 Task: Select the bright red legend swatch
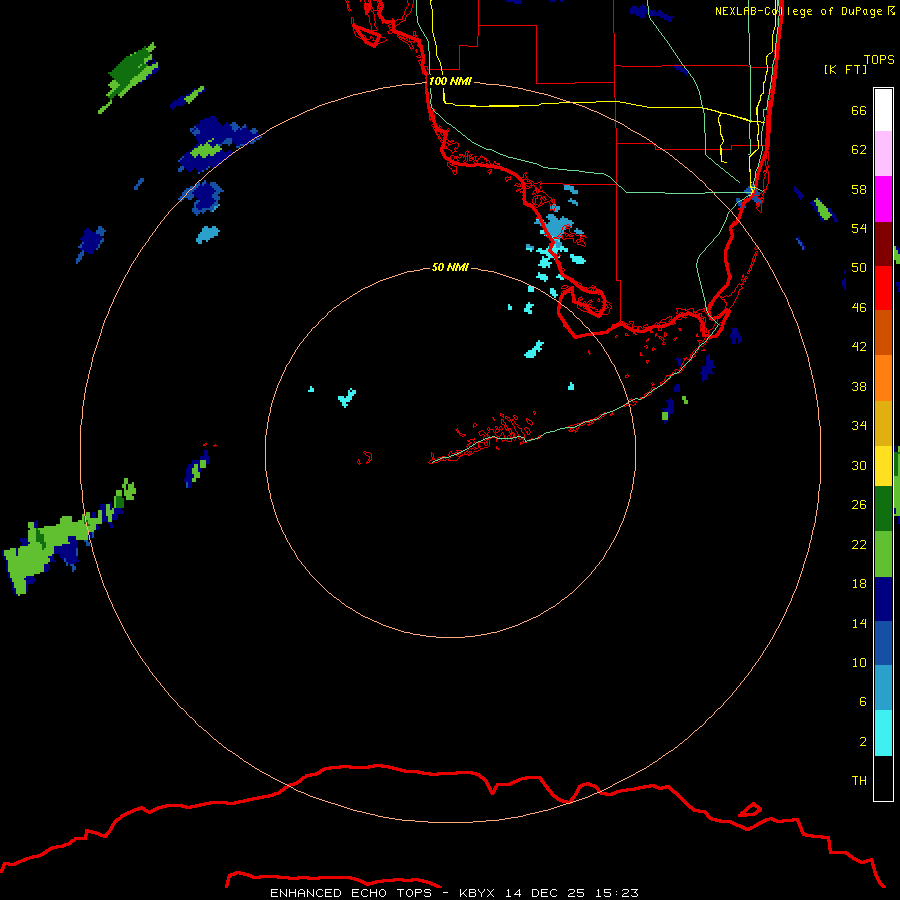tap(883, 288)
